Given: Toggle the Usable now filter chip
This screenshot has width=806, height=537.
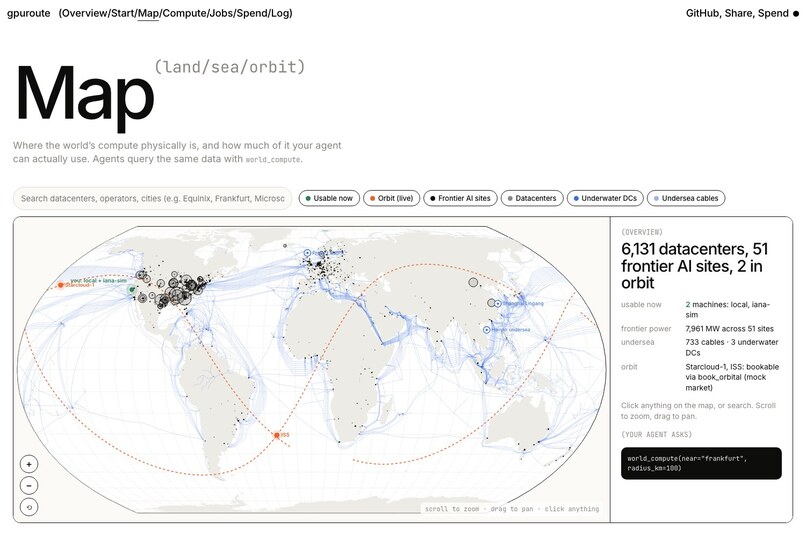Looking at the screenshot, I should [x=328, y=198].
